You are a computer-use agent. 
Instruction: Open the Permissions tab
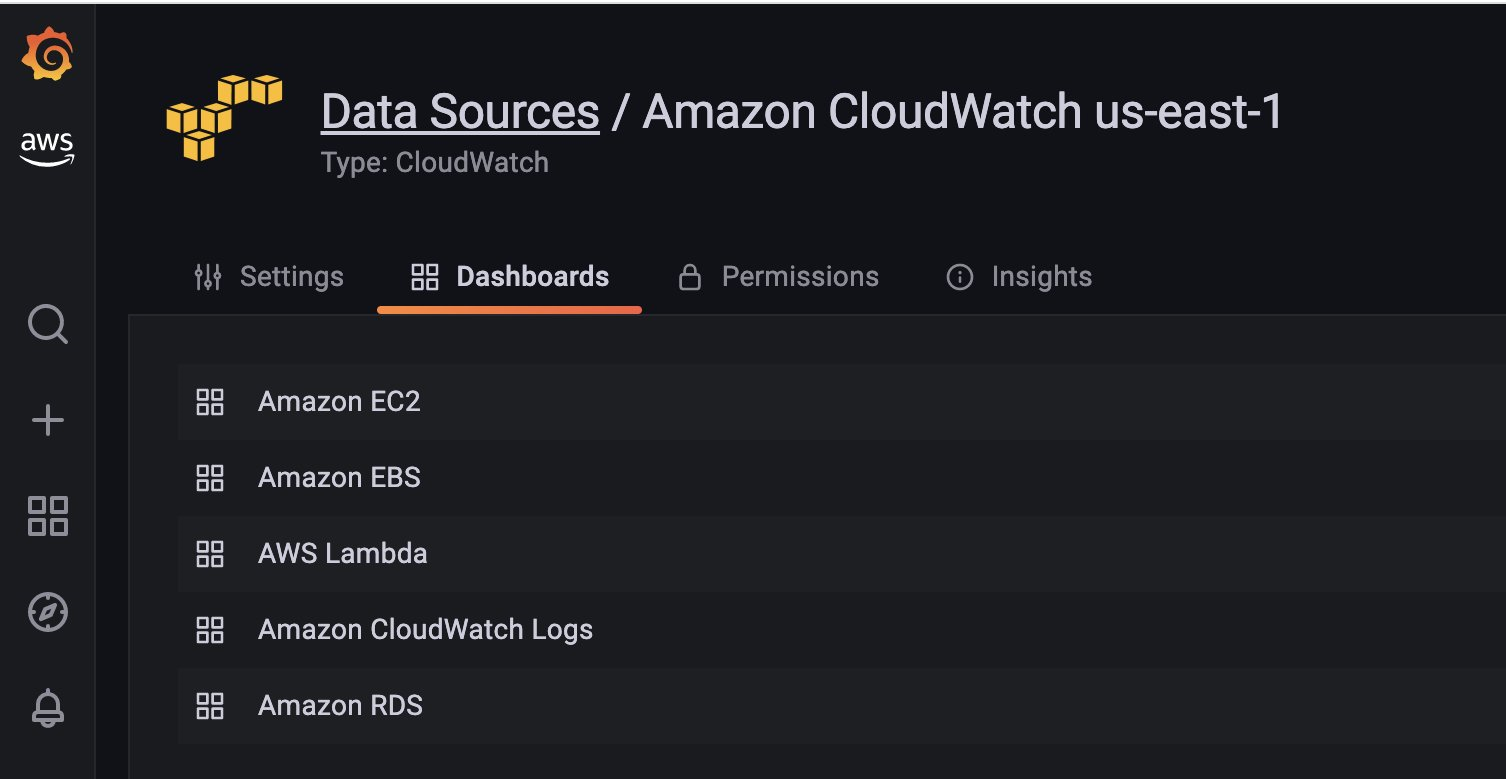tap(779, 277)
